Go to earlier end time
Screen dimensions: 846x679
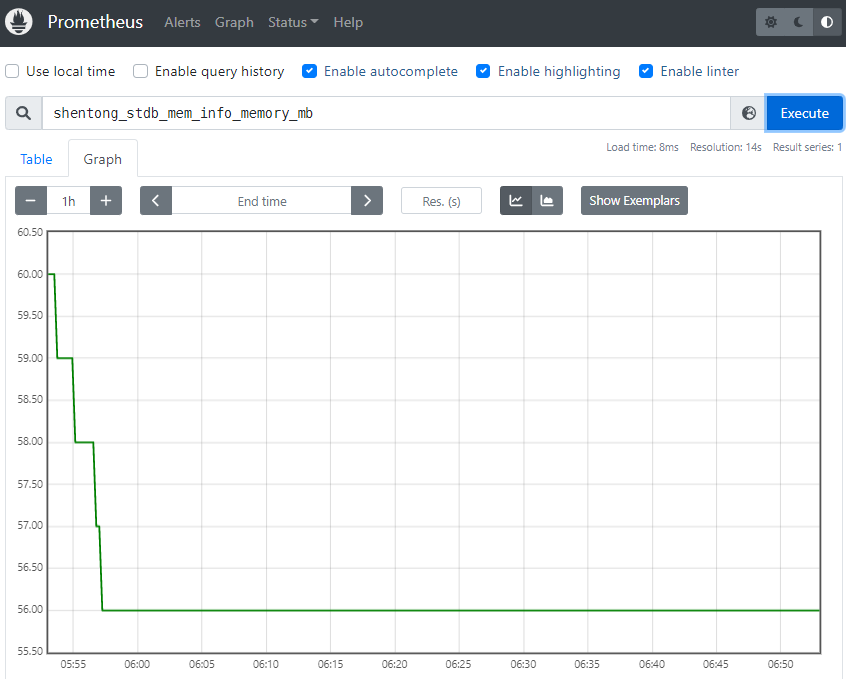coord(156,201)
